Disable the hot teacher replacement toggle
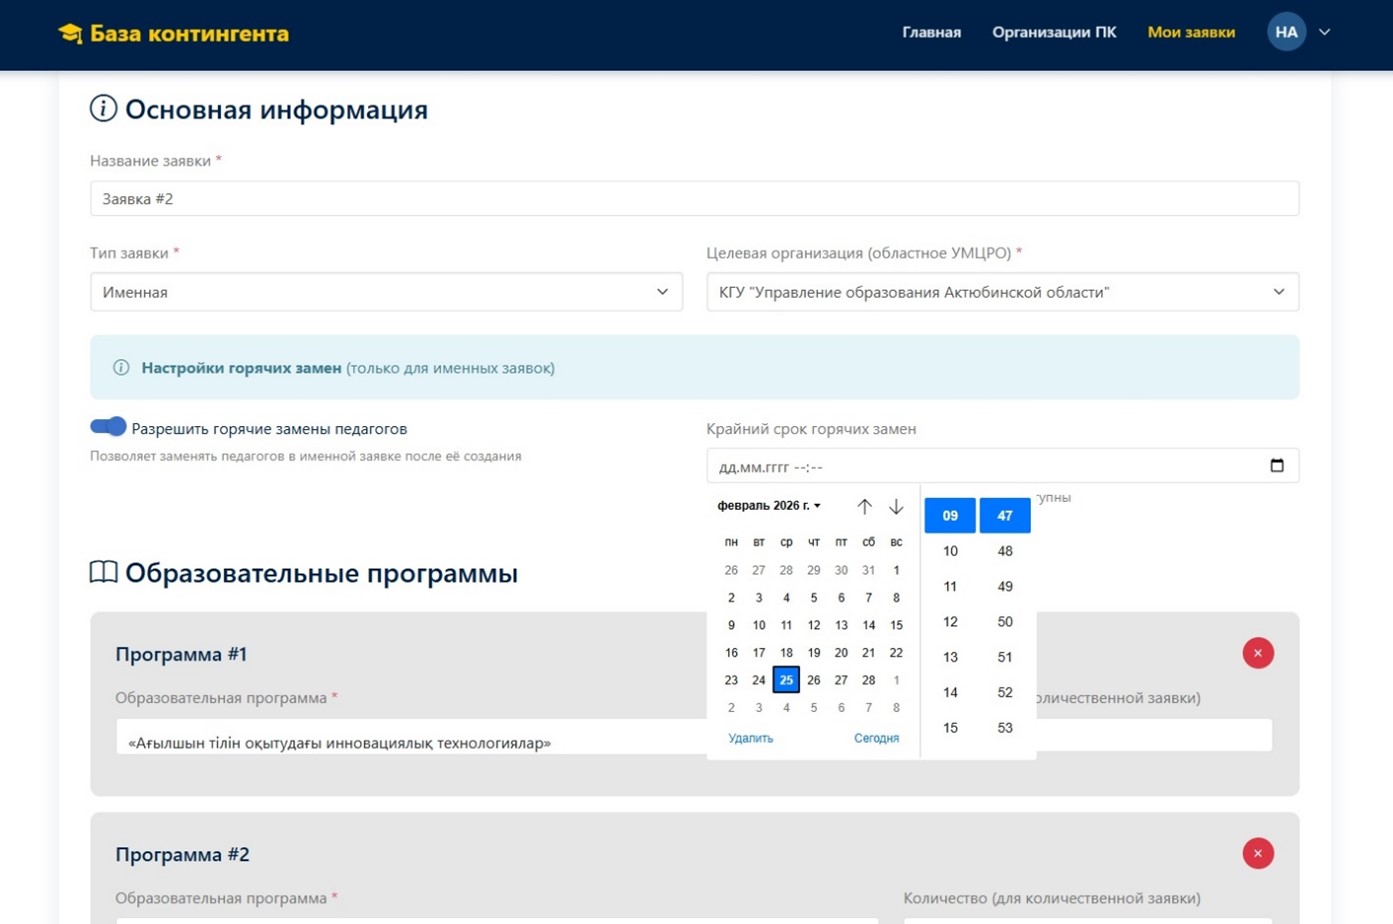Viewport: 1393px width, 924px height. 108,427
